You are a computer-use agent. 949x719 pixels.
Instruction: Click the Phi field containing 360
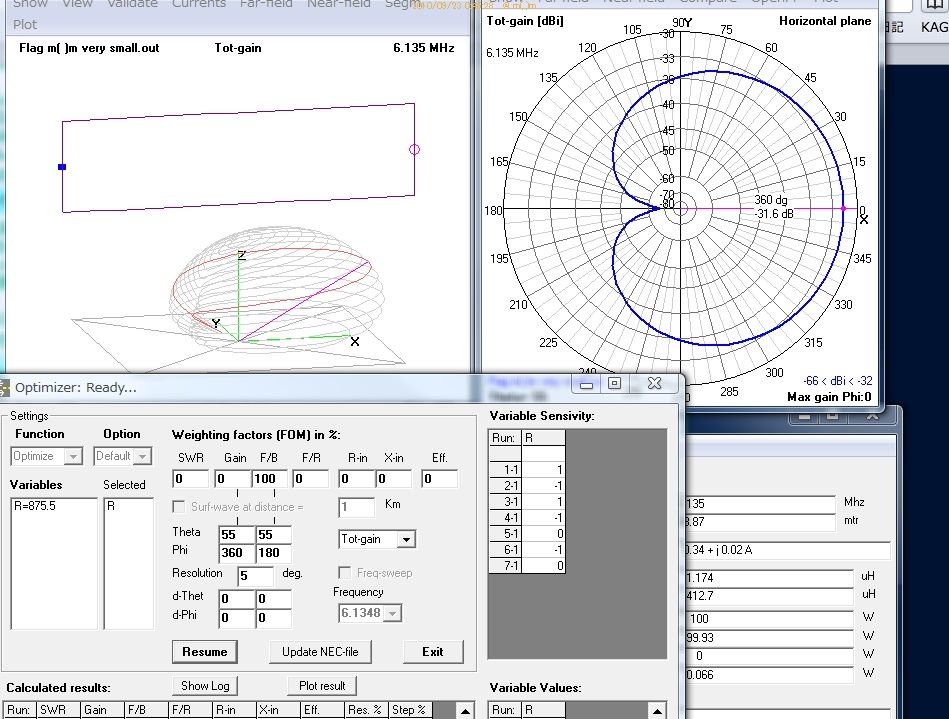(x=237, y=553)
